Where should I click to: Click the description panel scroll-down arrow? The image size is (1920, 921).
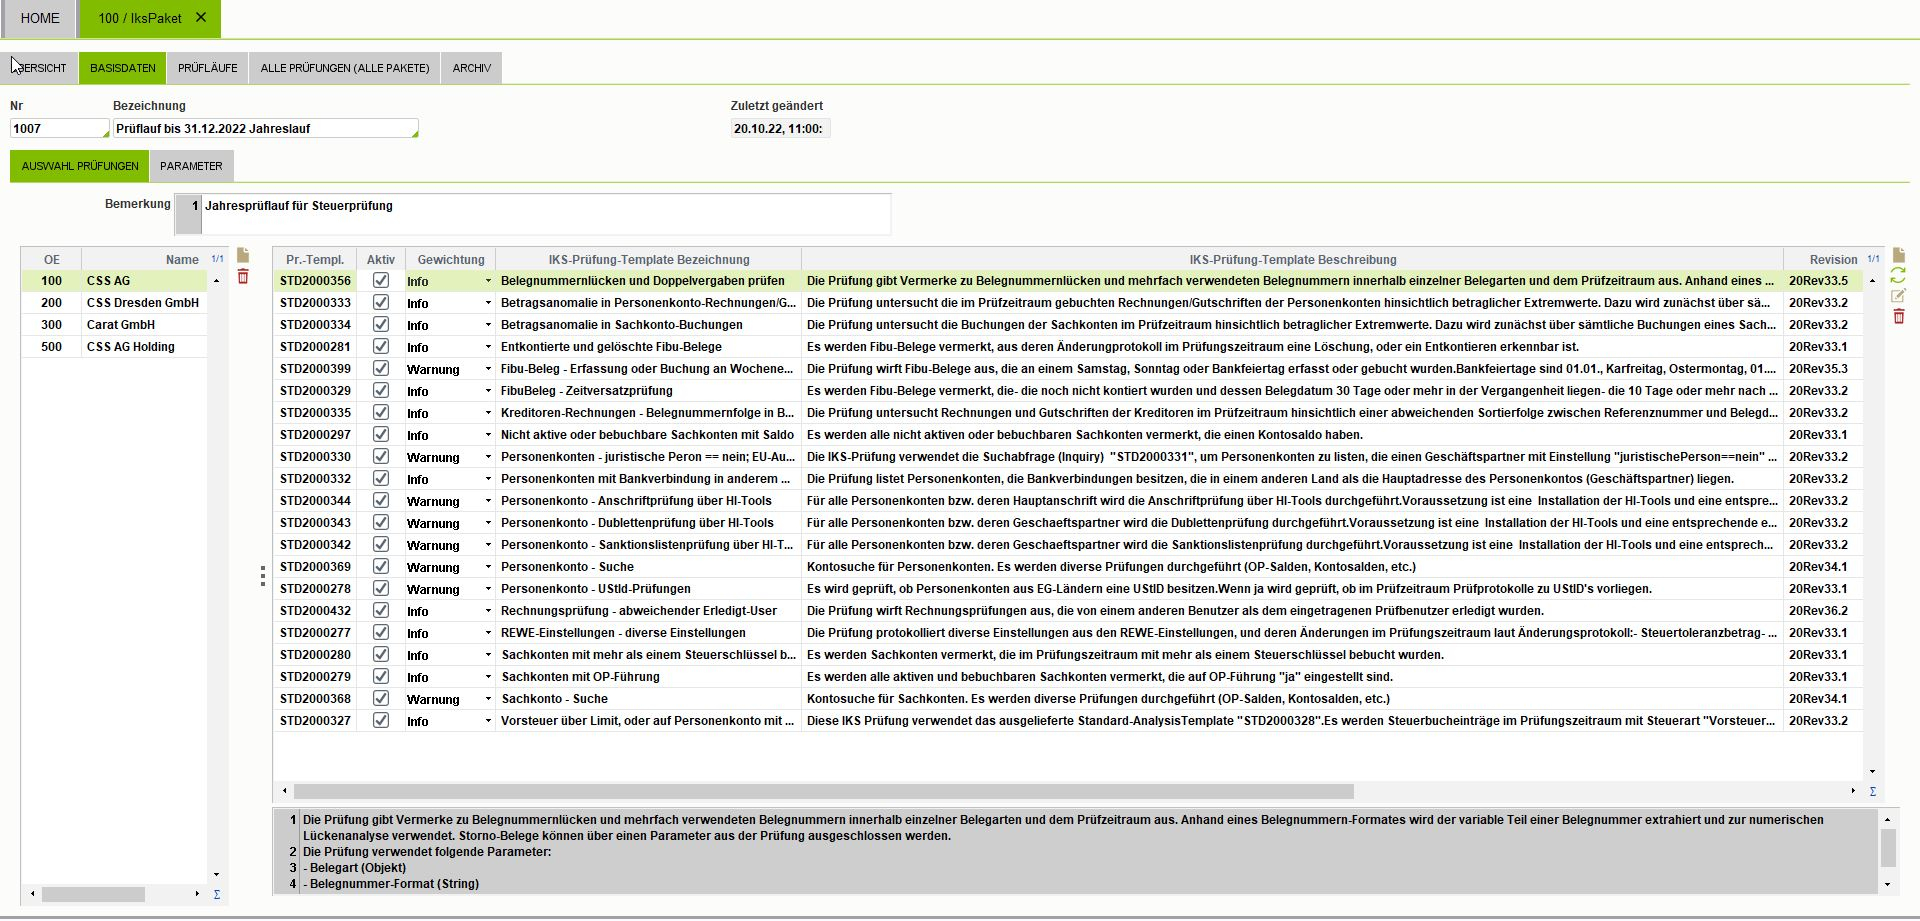click(1888, 884)
